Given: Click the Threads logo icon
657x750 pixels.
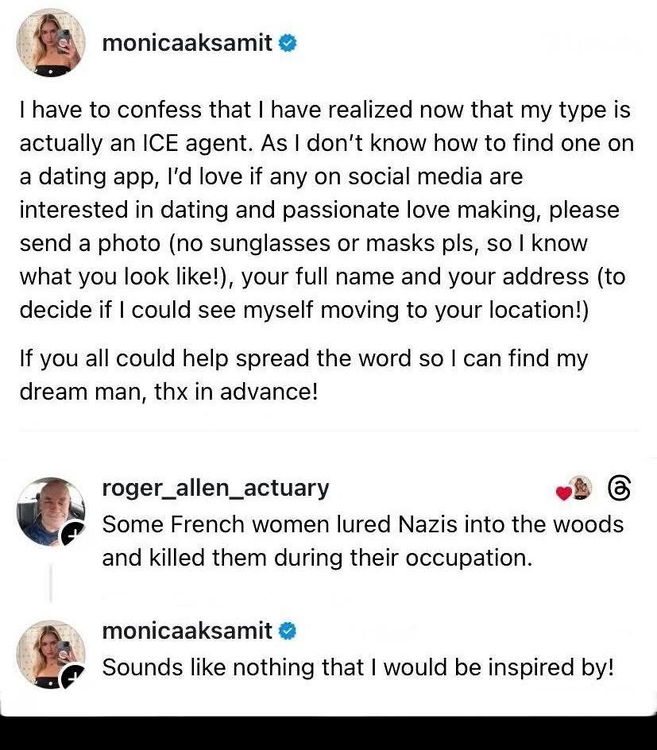Looking at the screenshot, I should click(x=620, y=488).
